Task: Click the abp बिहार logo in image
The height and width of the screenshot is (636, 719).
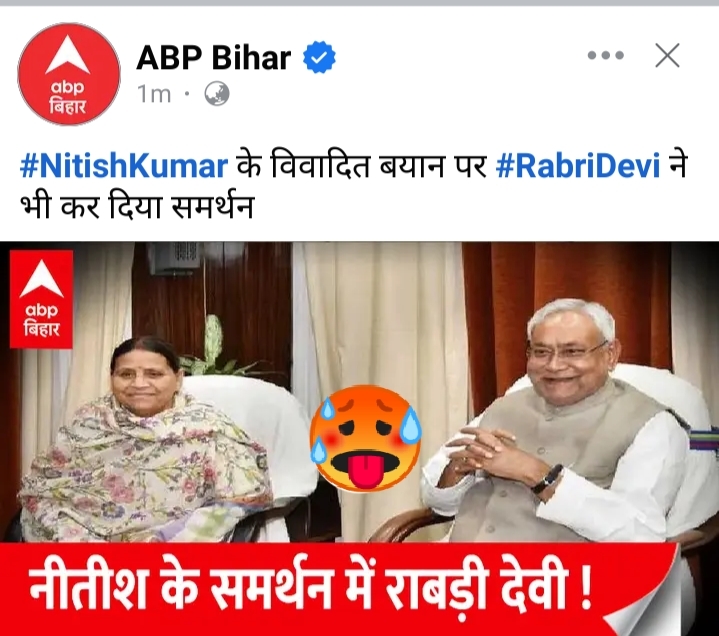Action: [41, 299]
